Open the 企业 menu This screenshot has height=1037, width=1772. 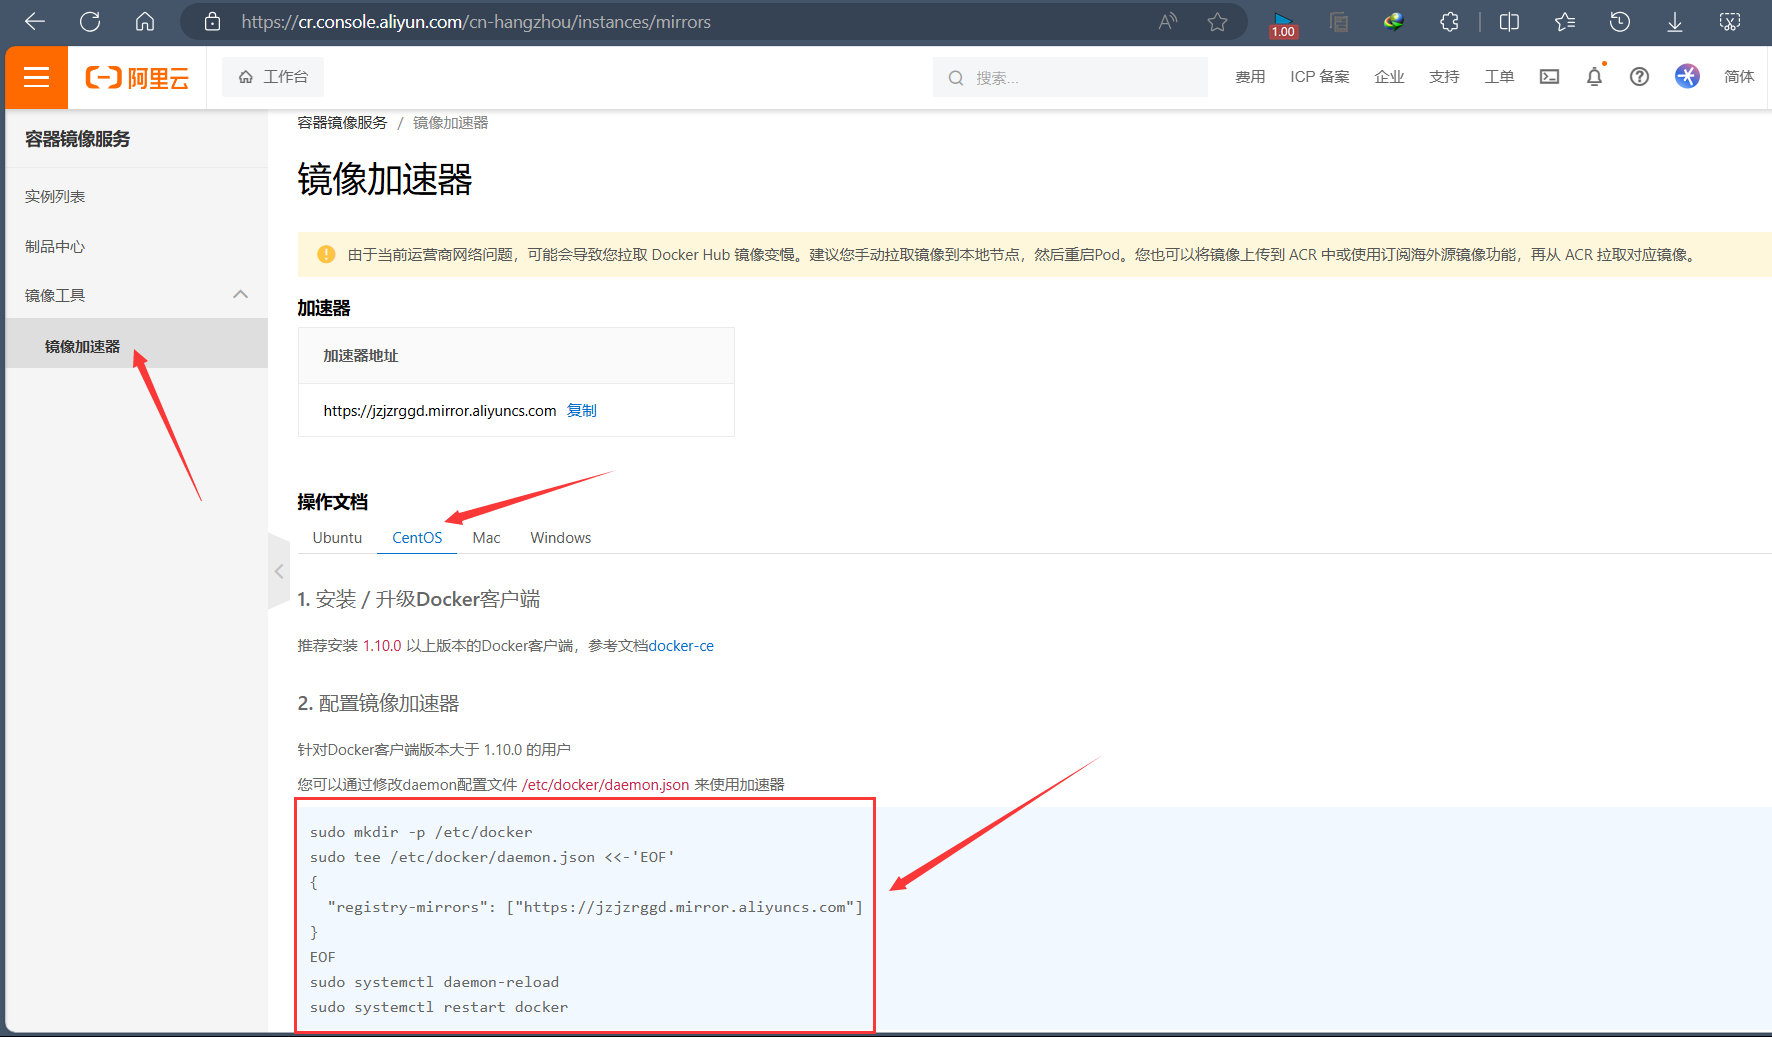click(1389, 77)
